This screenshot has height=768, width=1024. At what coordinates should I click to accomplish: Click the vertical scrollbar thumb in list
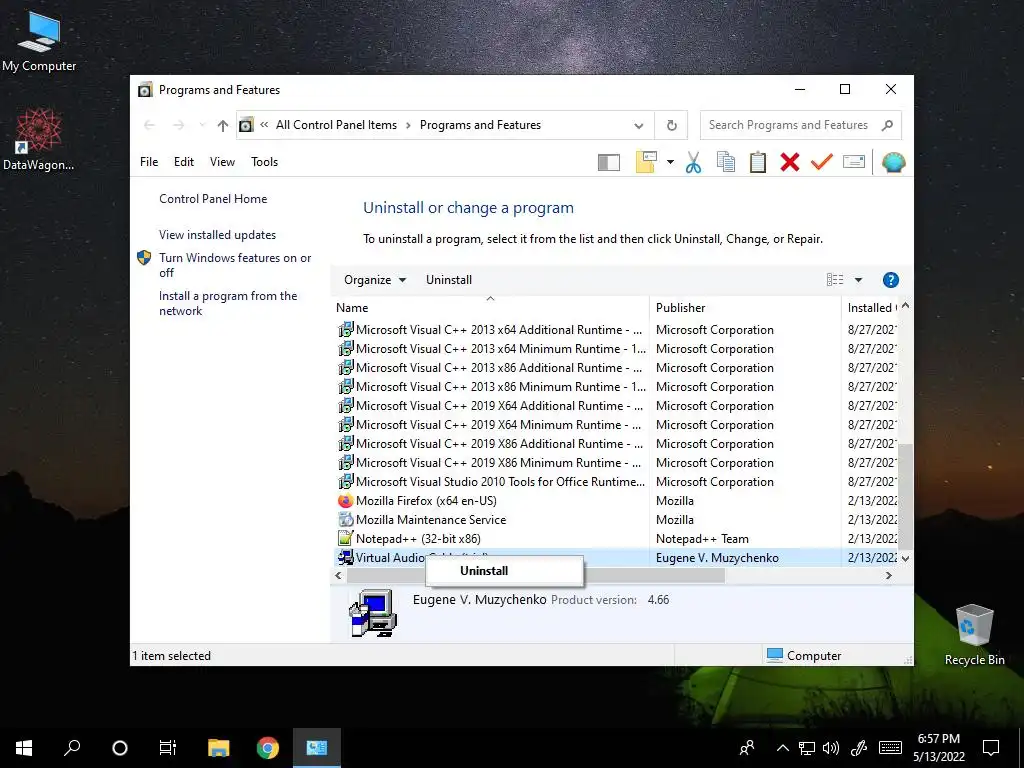[x=905, y=496]
